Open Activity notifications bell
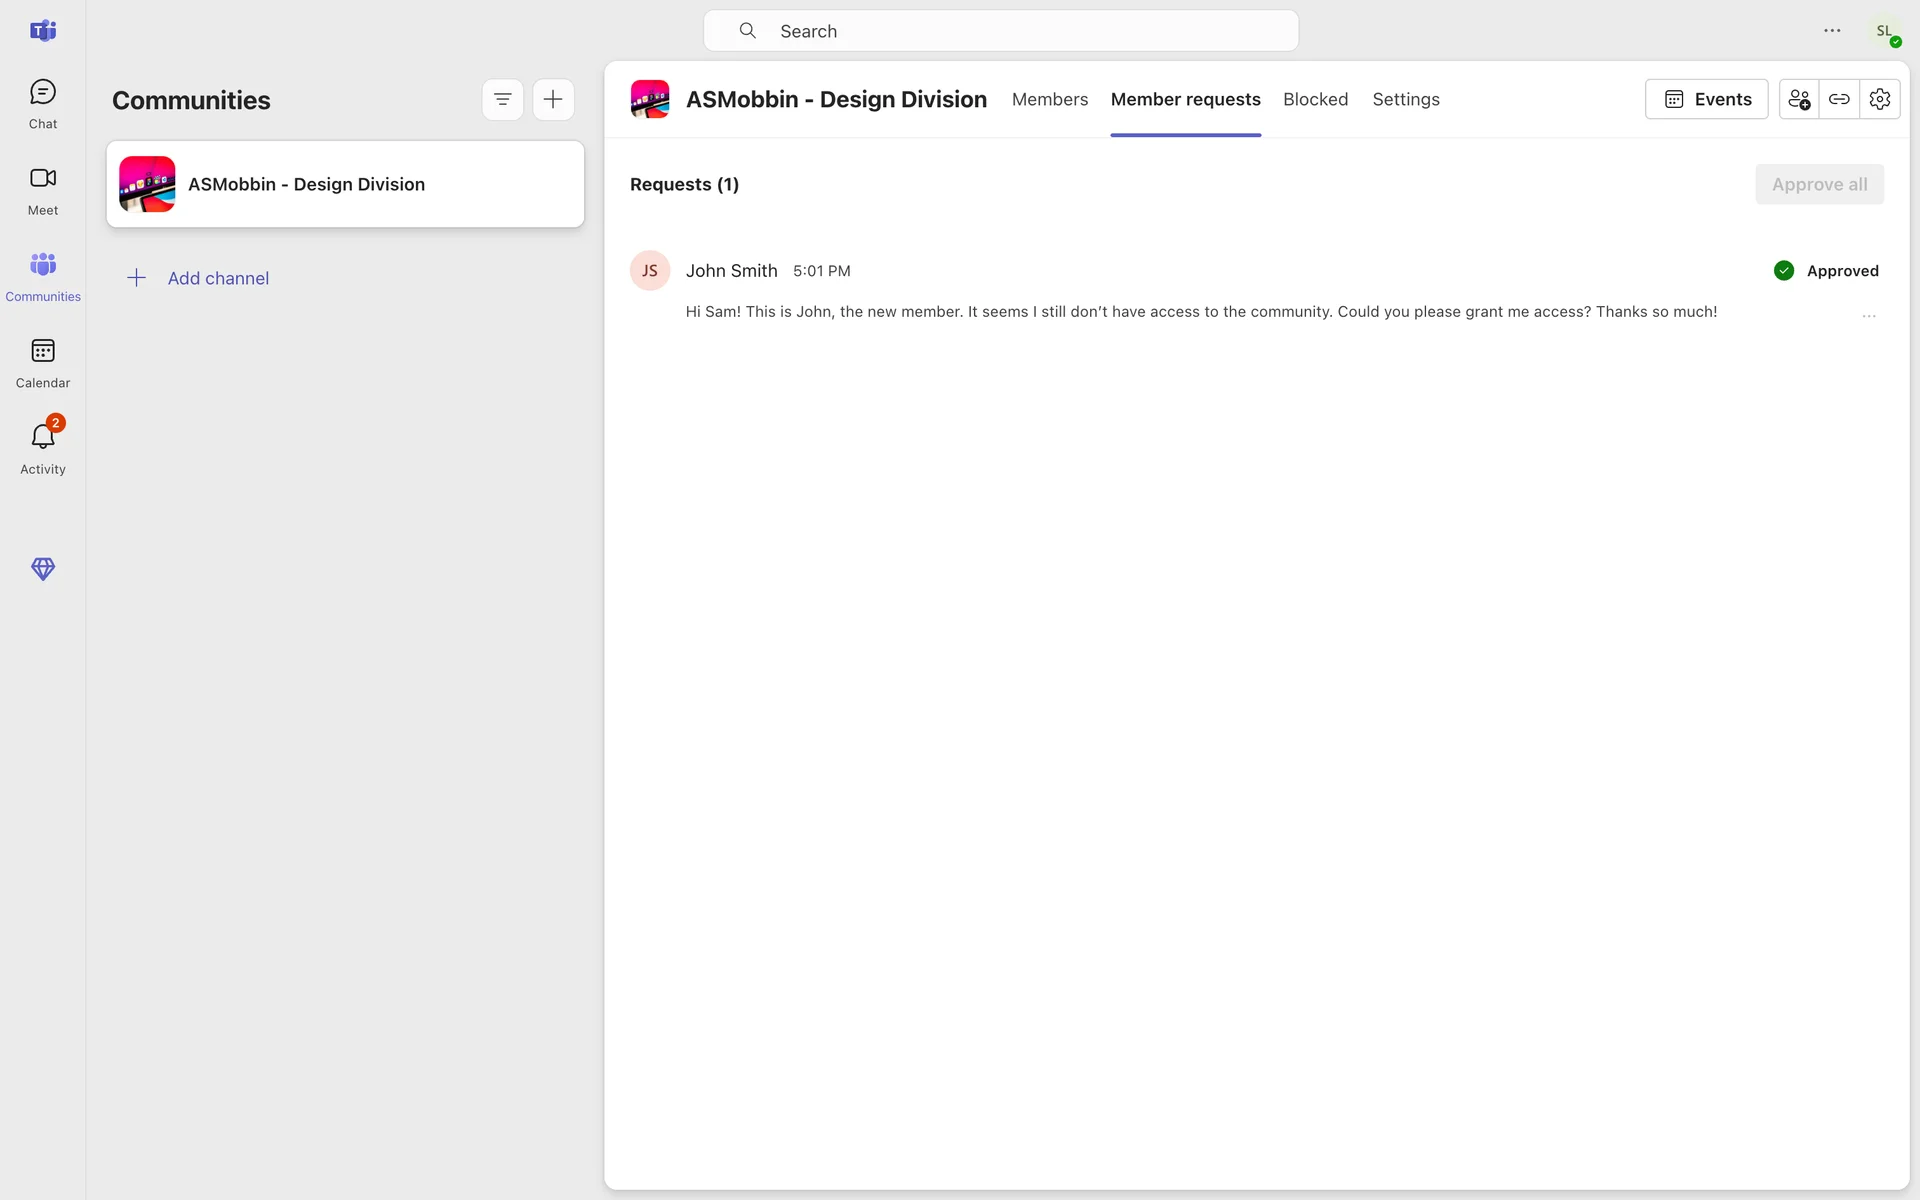 (43, 449)
